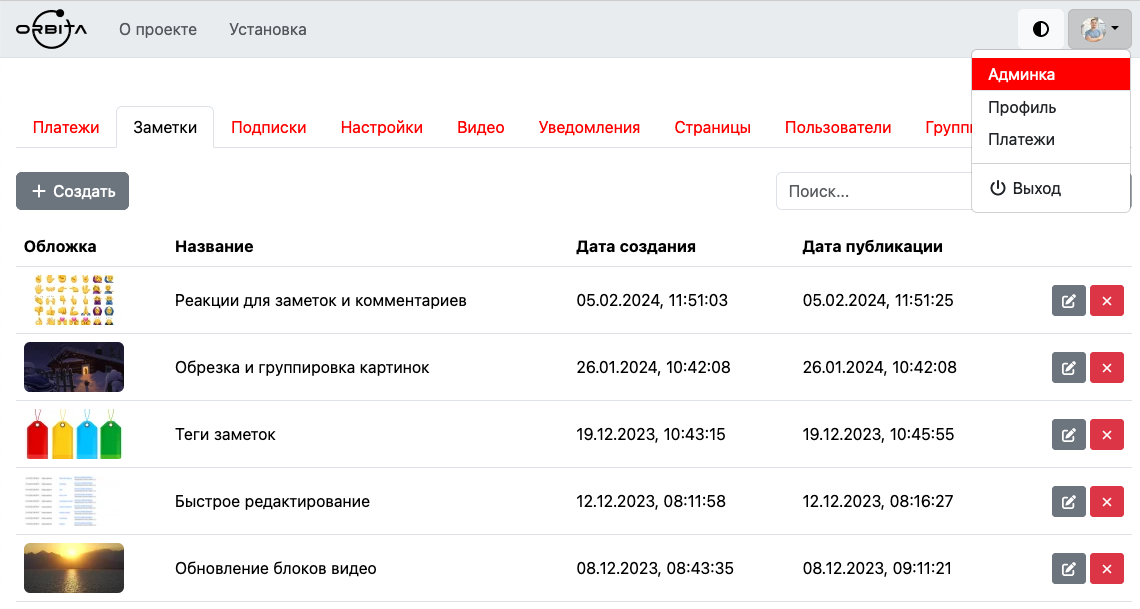Collapse the user avatar dropdown menu
This screenshot has height=609, width=1140.
(1099, 29)
